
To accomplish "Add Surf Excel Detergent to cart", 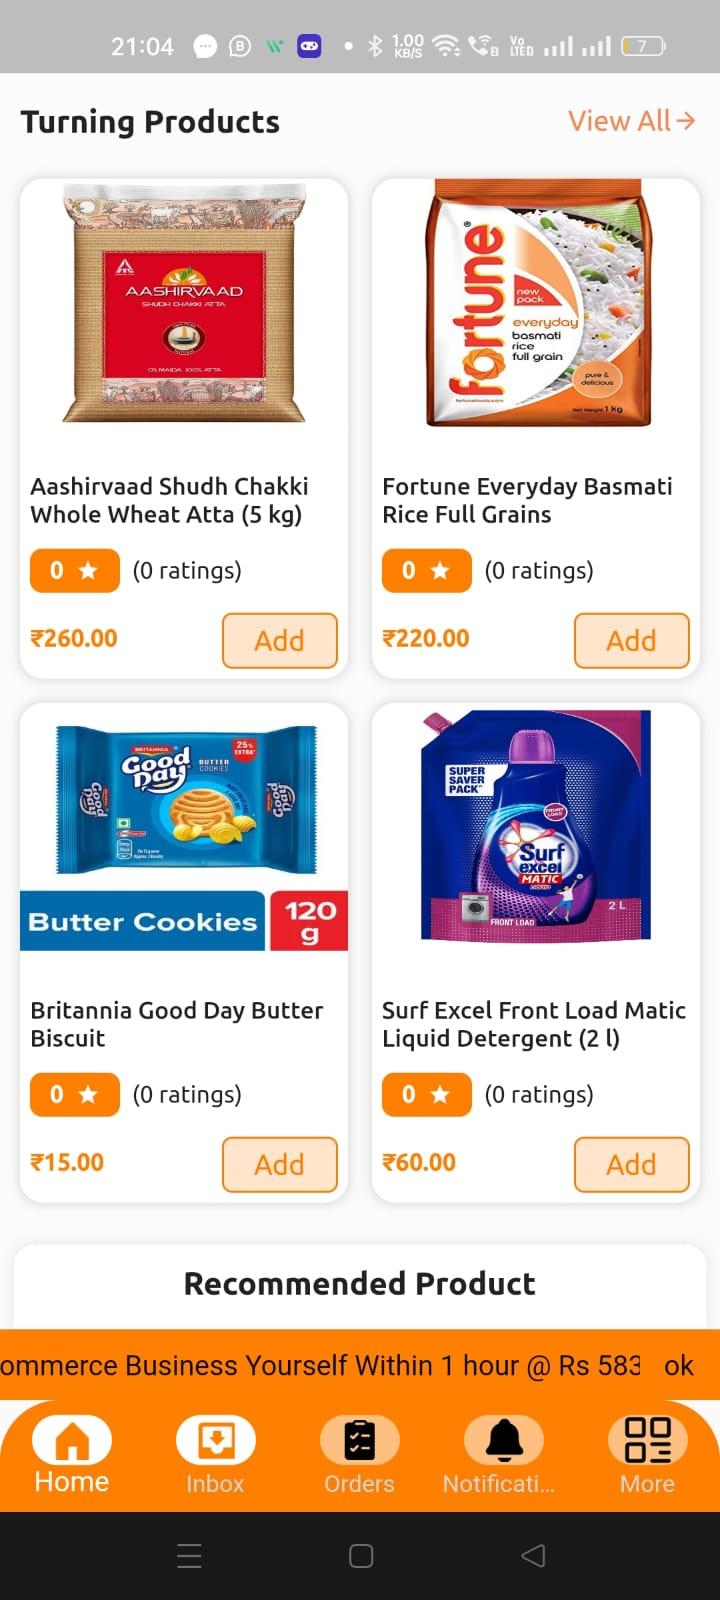I will [x=632, y=1164].
